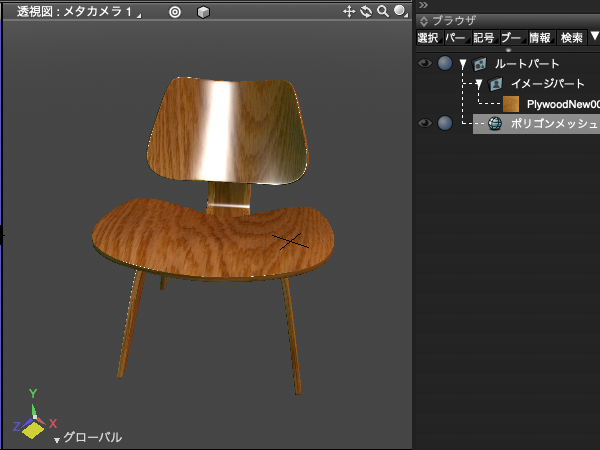Select the rotate view icon
Viewport: 600px width, 450px height.
[366, 12]
